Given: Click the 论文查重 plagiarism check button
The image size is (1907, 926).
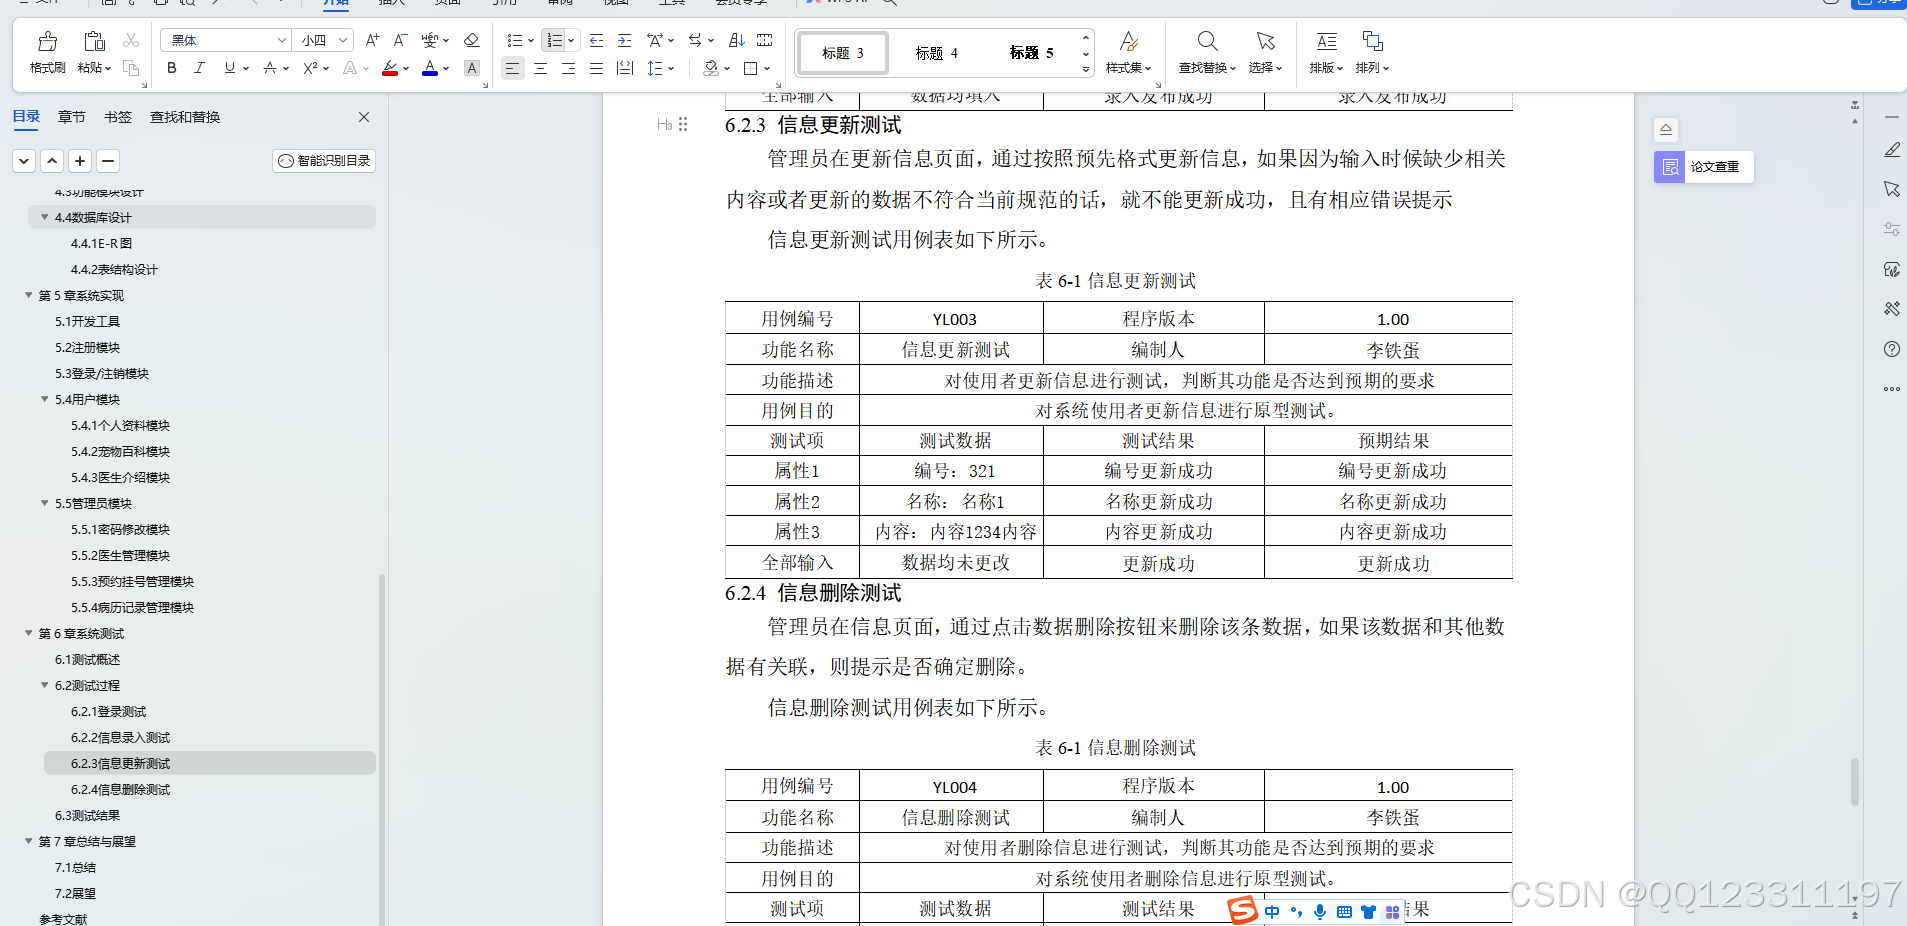Looking at the screenshot, I should [1704, 167].
